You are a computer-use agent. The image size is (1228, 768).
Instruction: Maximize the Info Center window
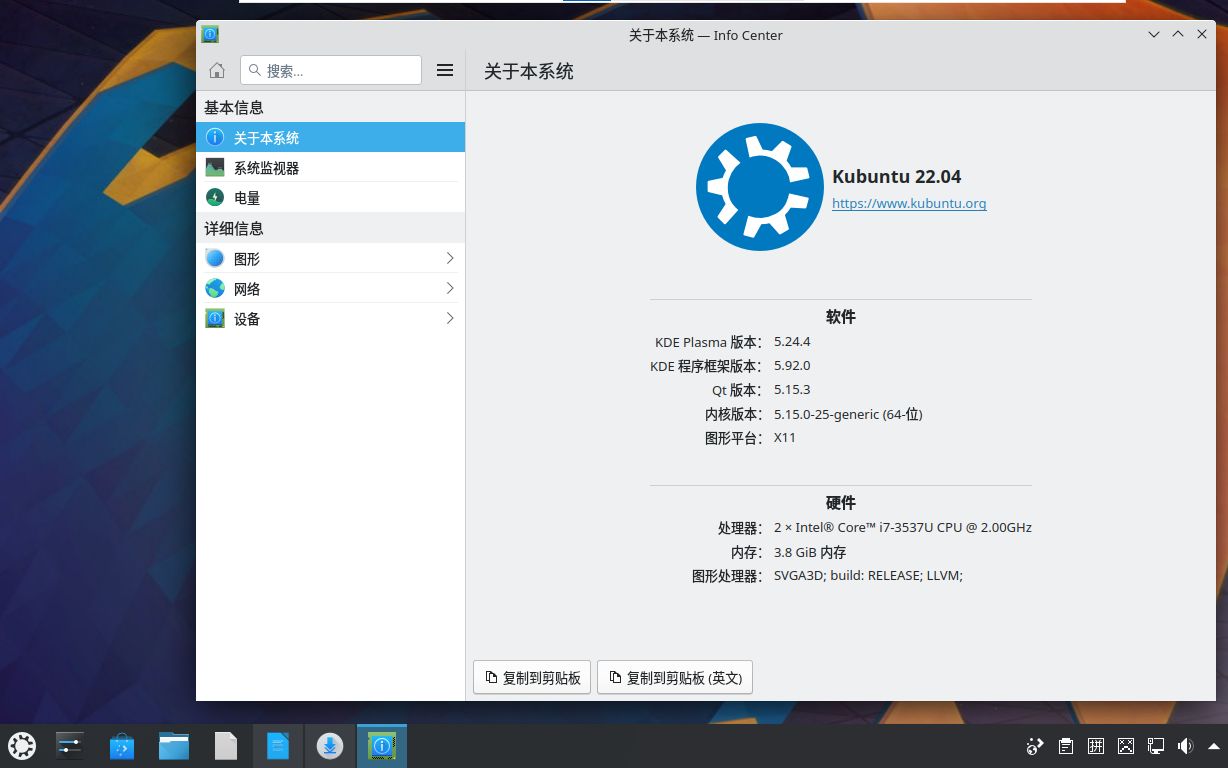pos(1178,34)
